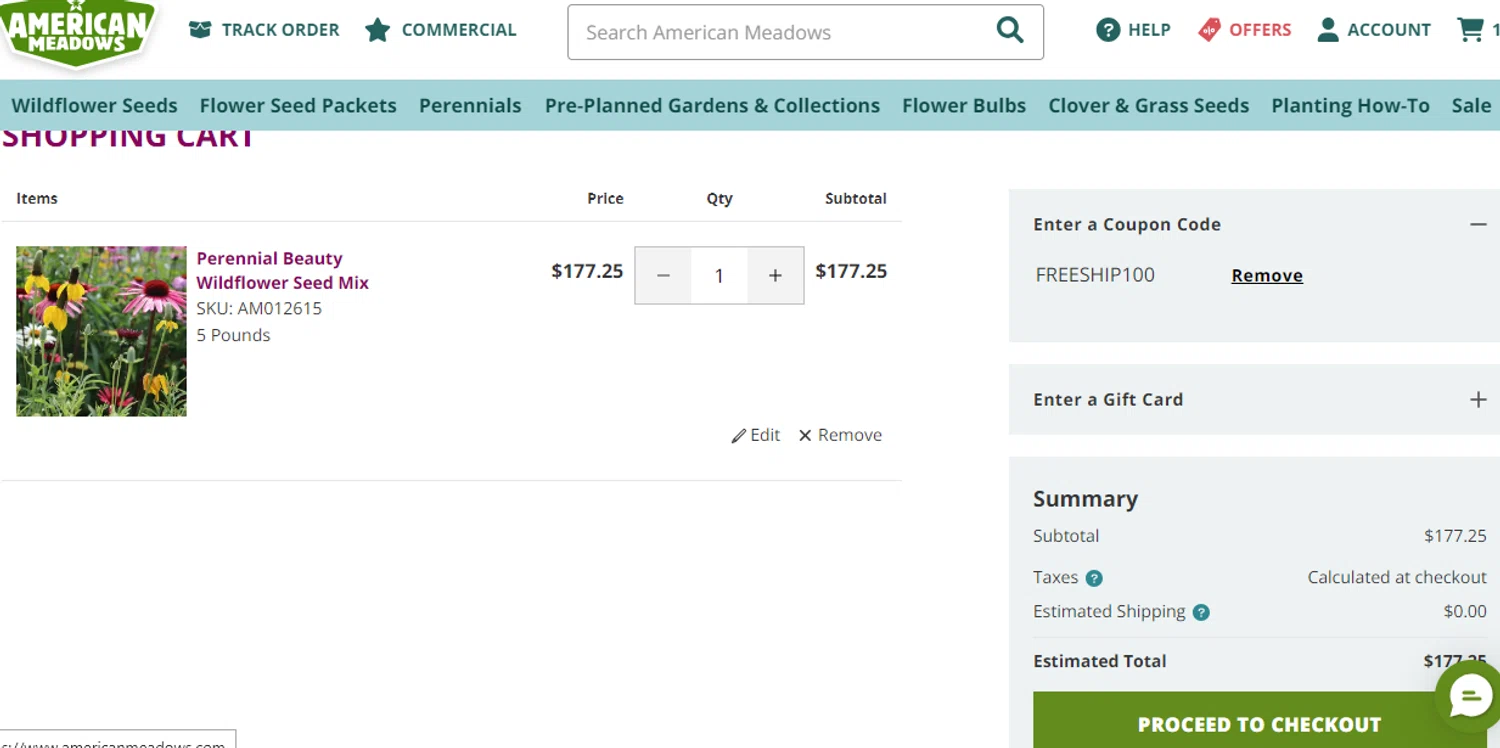The image size is (1500, 748).
Task: Click the Estimated Total label
Action: coord(1100,661)
